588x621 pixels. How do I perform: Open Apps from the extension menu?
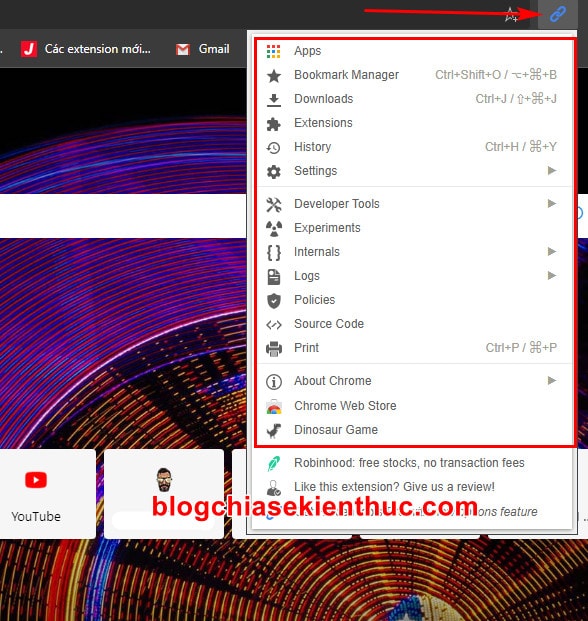click(414, 51)
